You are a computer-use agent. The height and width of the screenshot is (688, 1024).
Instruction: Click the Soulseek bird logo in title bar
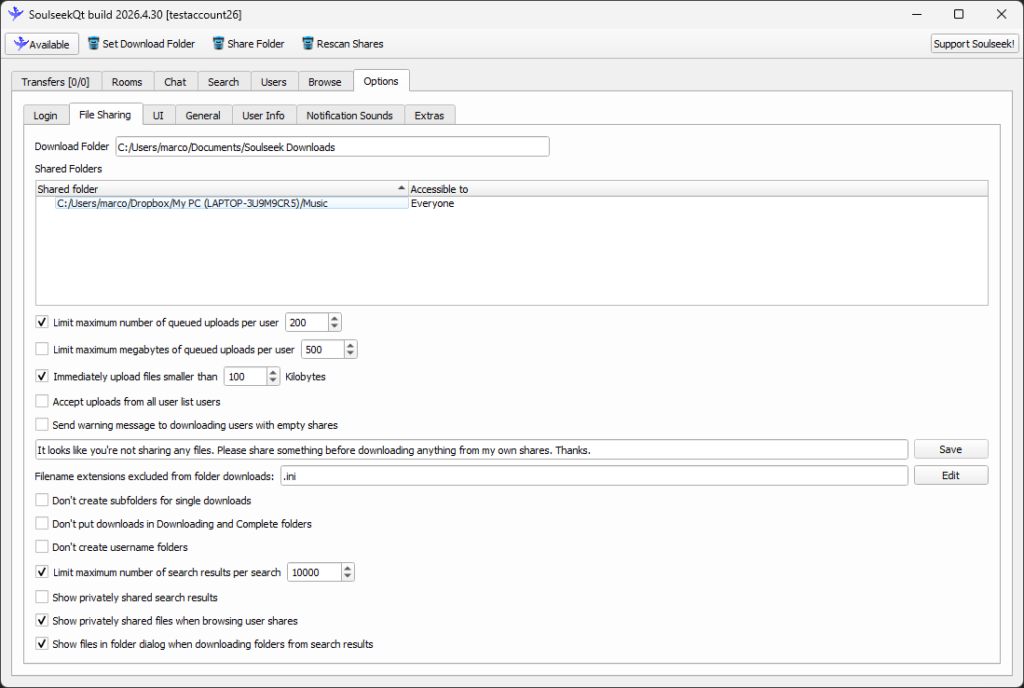pos(15,14)
